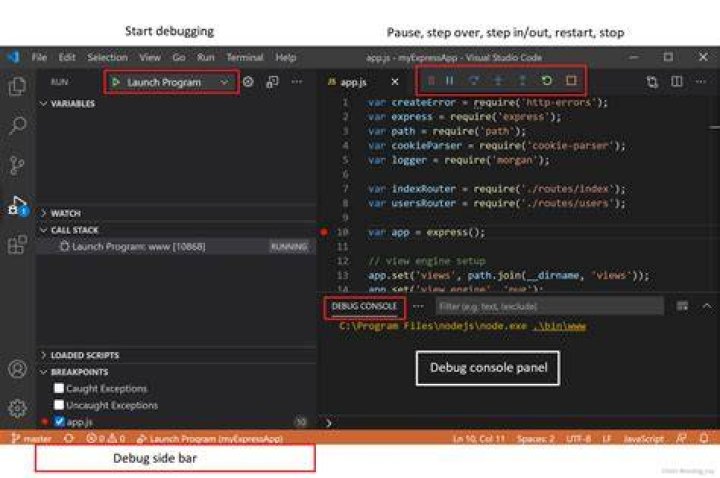720x478 pixels.
Task: Open the Help menu
Action: pos(286,57)
